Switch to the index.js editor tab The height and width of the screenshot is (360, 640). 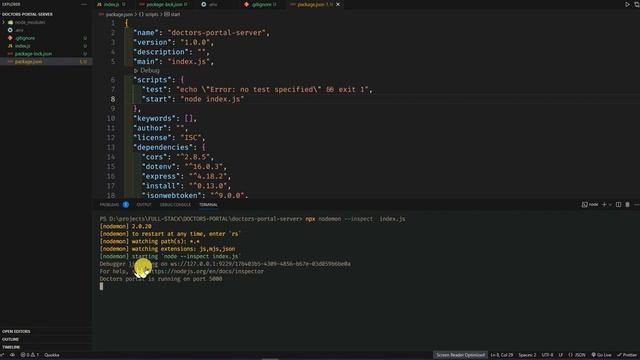click(111, 4)
